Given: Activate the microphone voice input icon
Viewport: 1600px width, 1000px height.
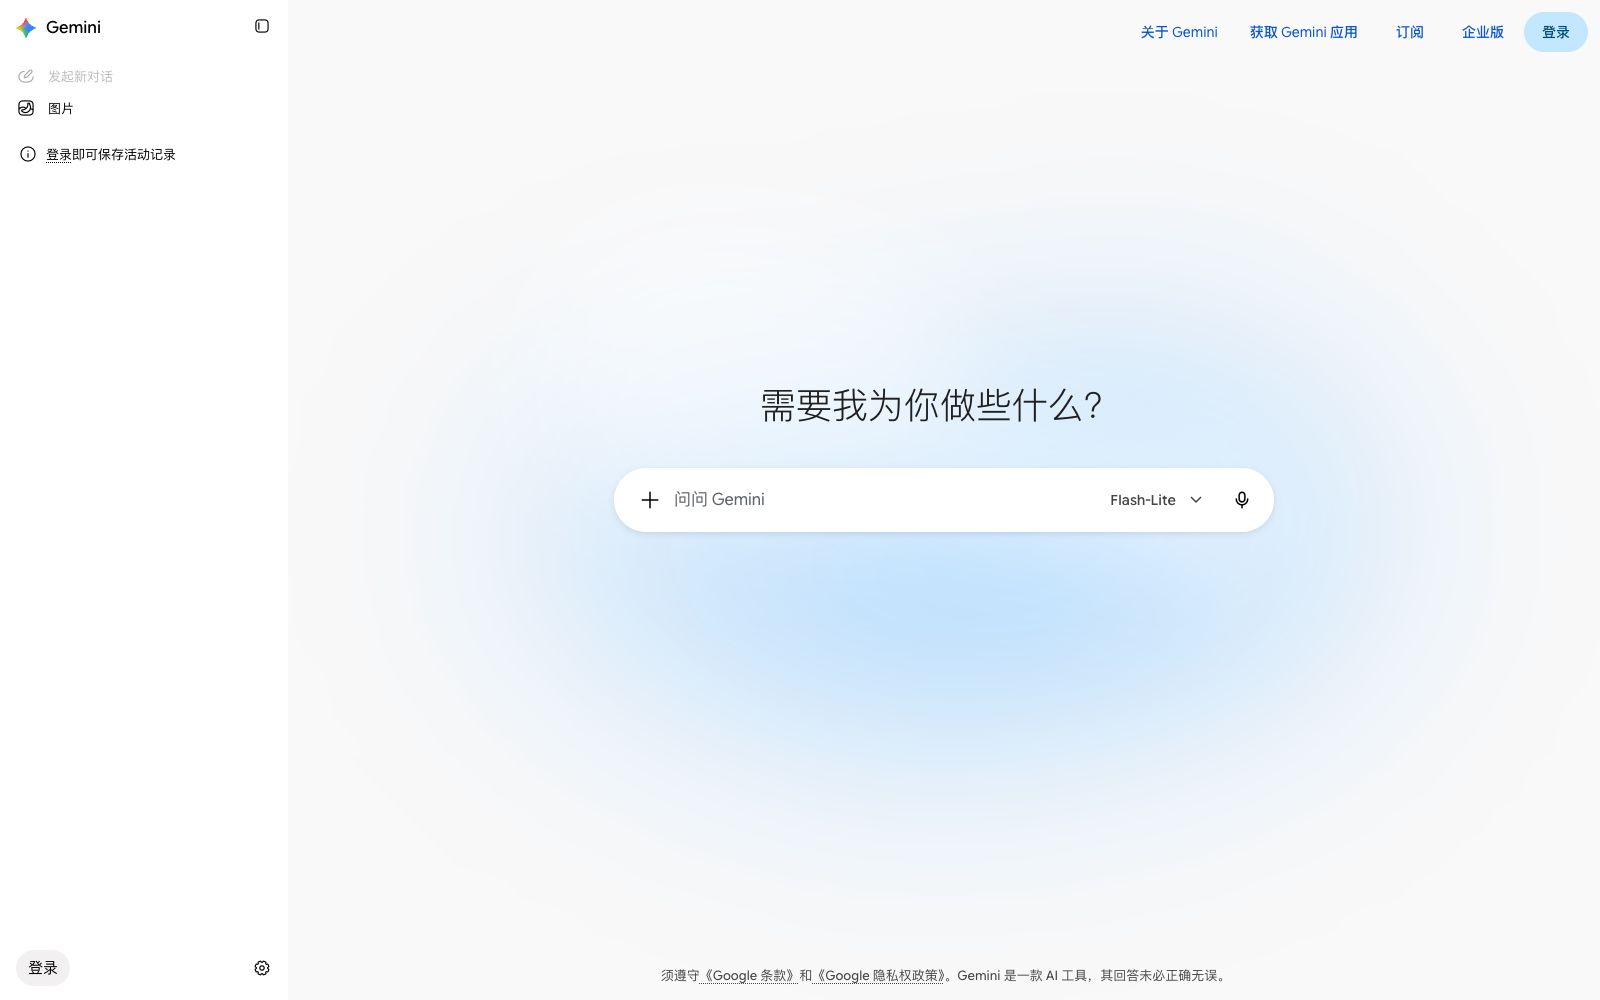Looking at the screenshot, I should click(x=1242, y=500).
